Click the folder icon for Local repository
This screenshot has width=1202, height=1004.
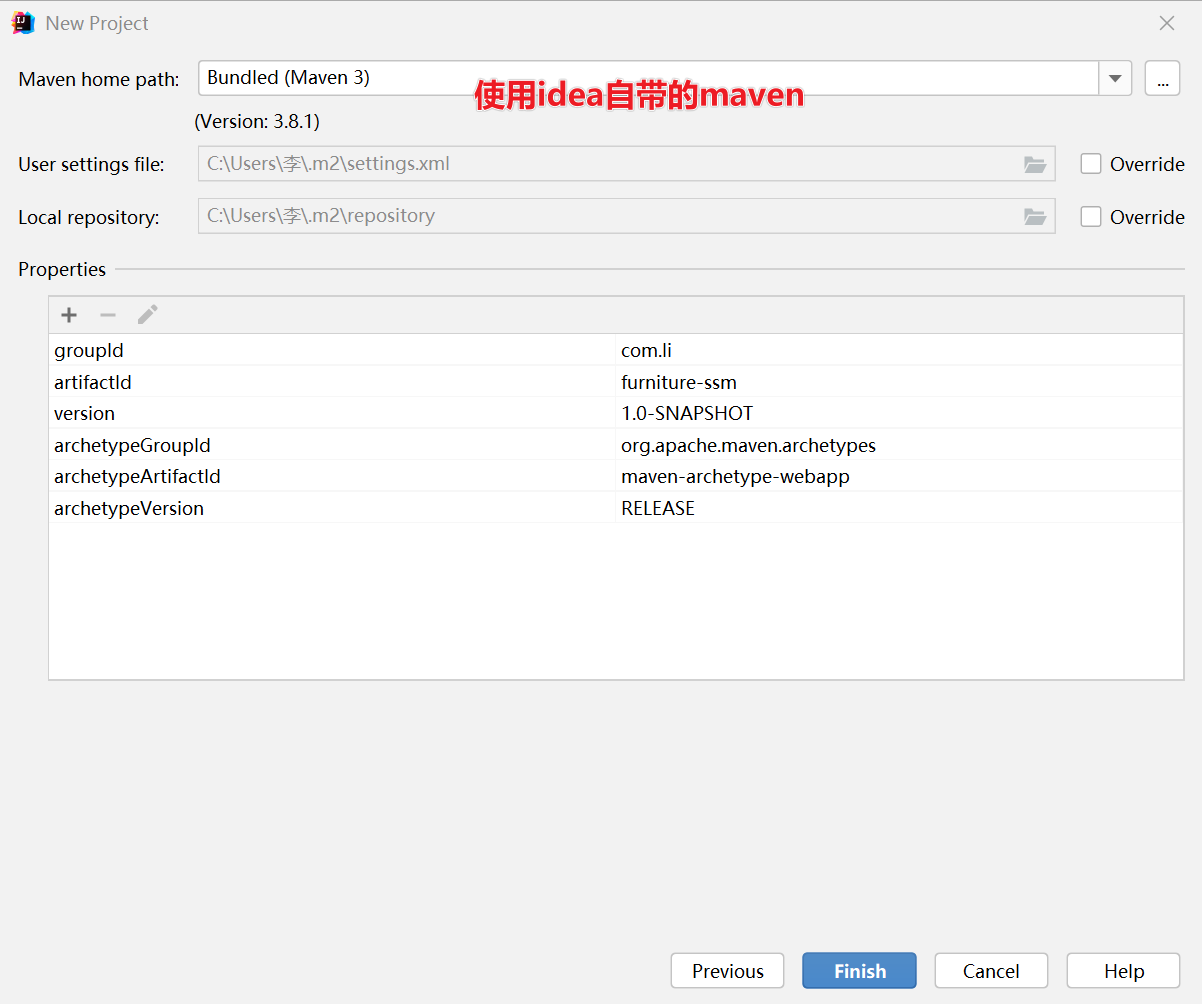(x=1035, y=216)
